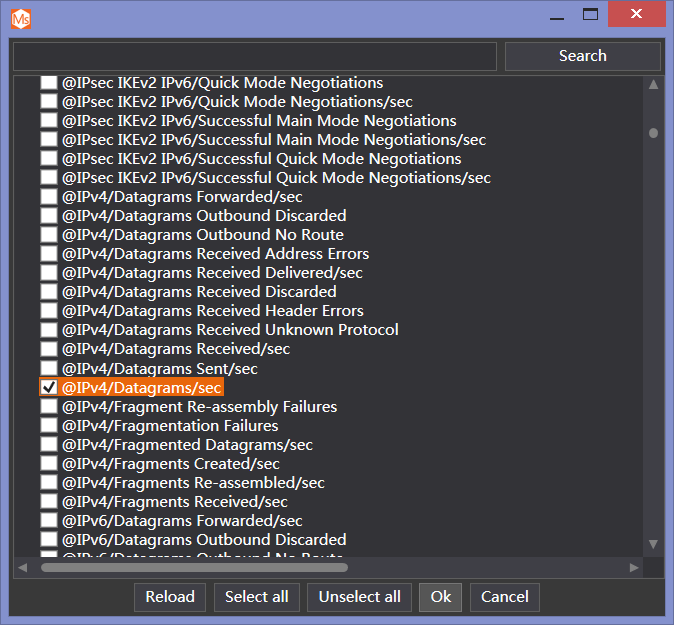Check @IPv4/Datagrams Outbound No Route

point(49,235)
